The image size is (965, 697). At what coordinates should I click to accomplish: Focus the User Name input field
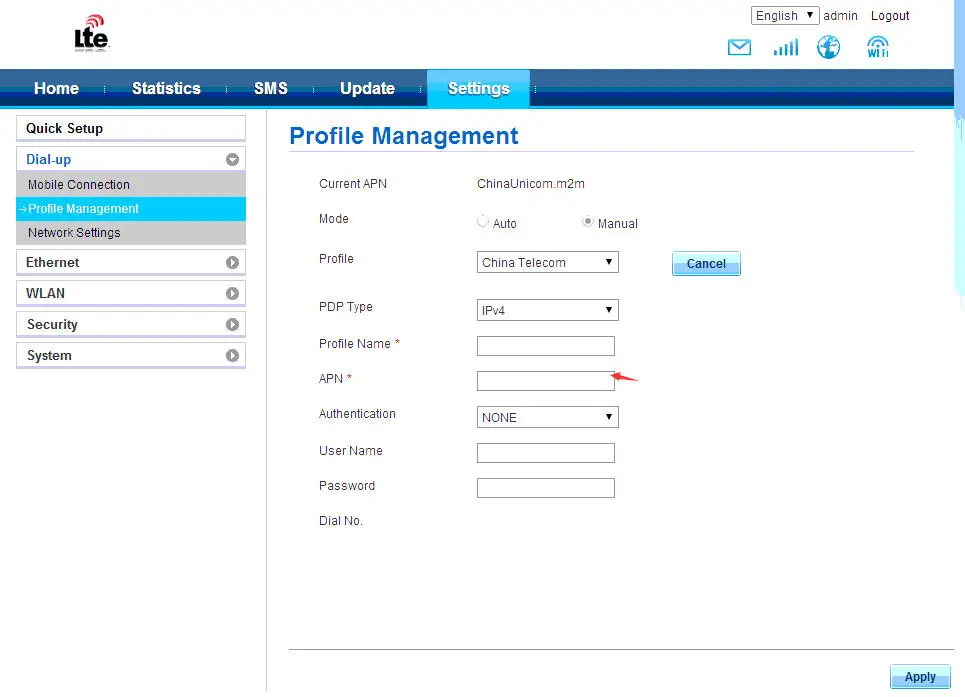tap(545, 453)
